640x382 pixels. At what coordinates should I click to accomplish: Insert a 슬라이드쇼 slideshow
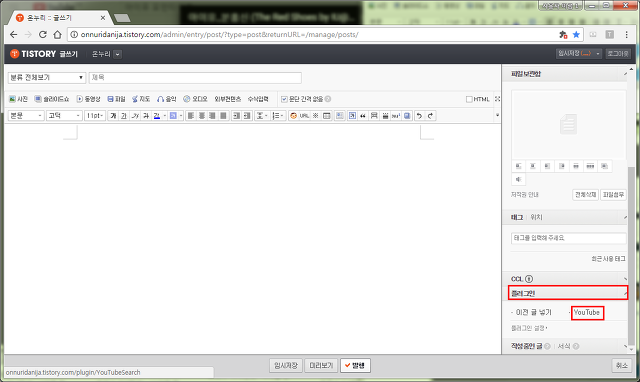(52, 99)
